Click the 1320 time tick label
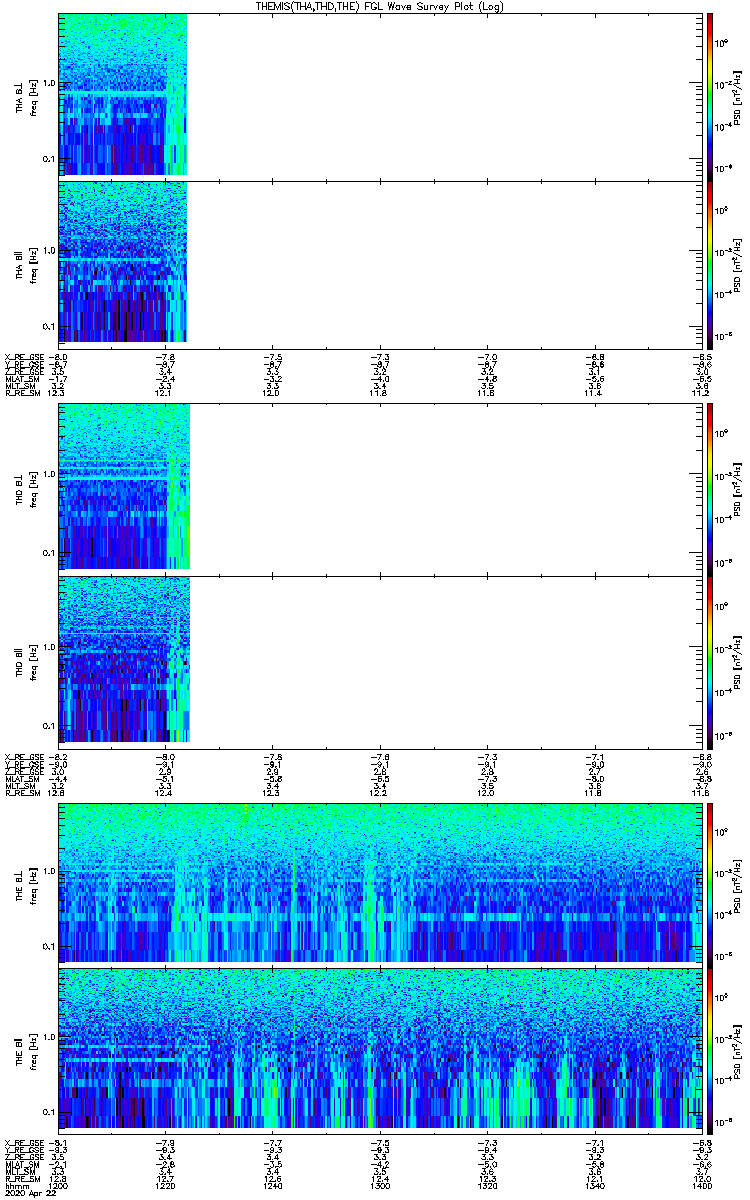Image resolution: width=750 pixels, height=1200 pixels. coord(487,1187)
